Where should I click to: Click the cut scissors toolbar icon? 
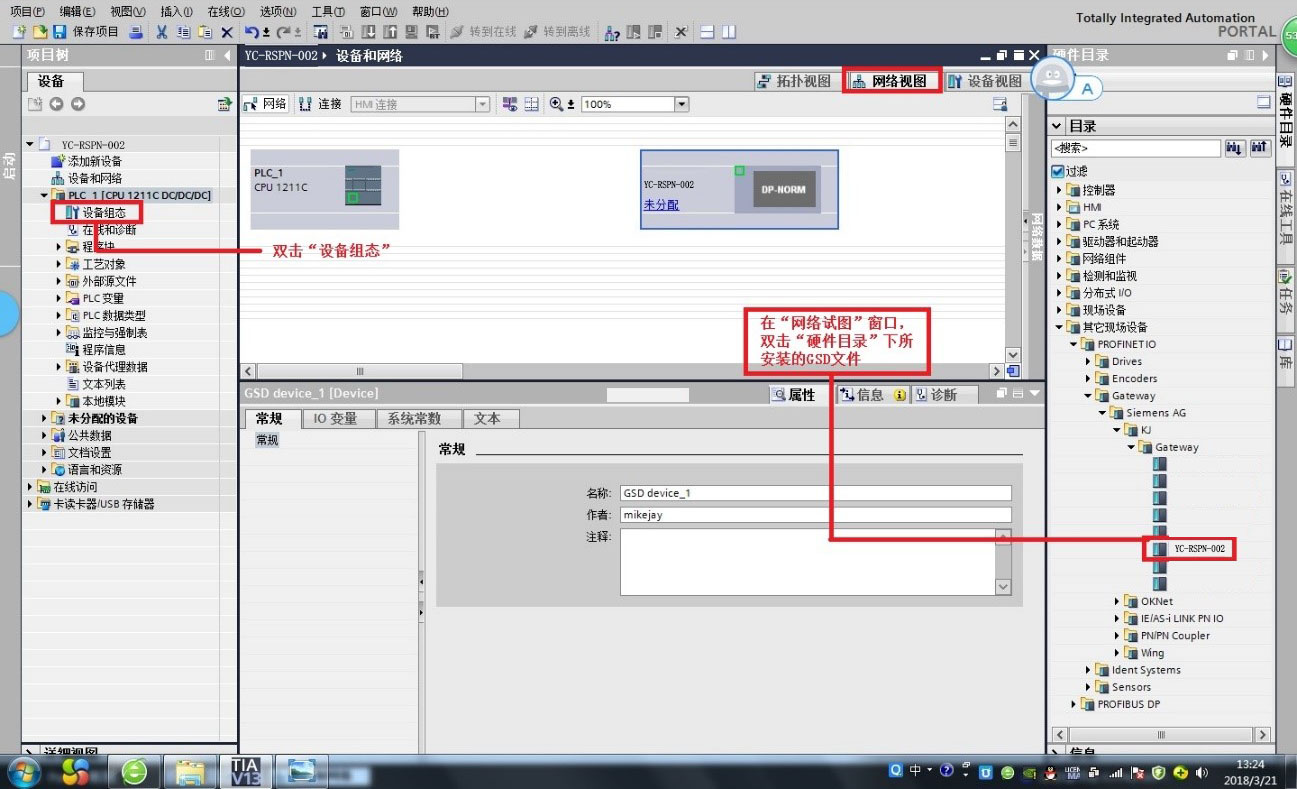(x=161, y=32)
